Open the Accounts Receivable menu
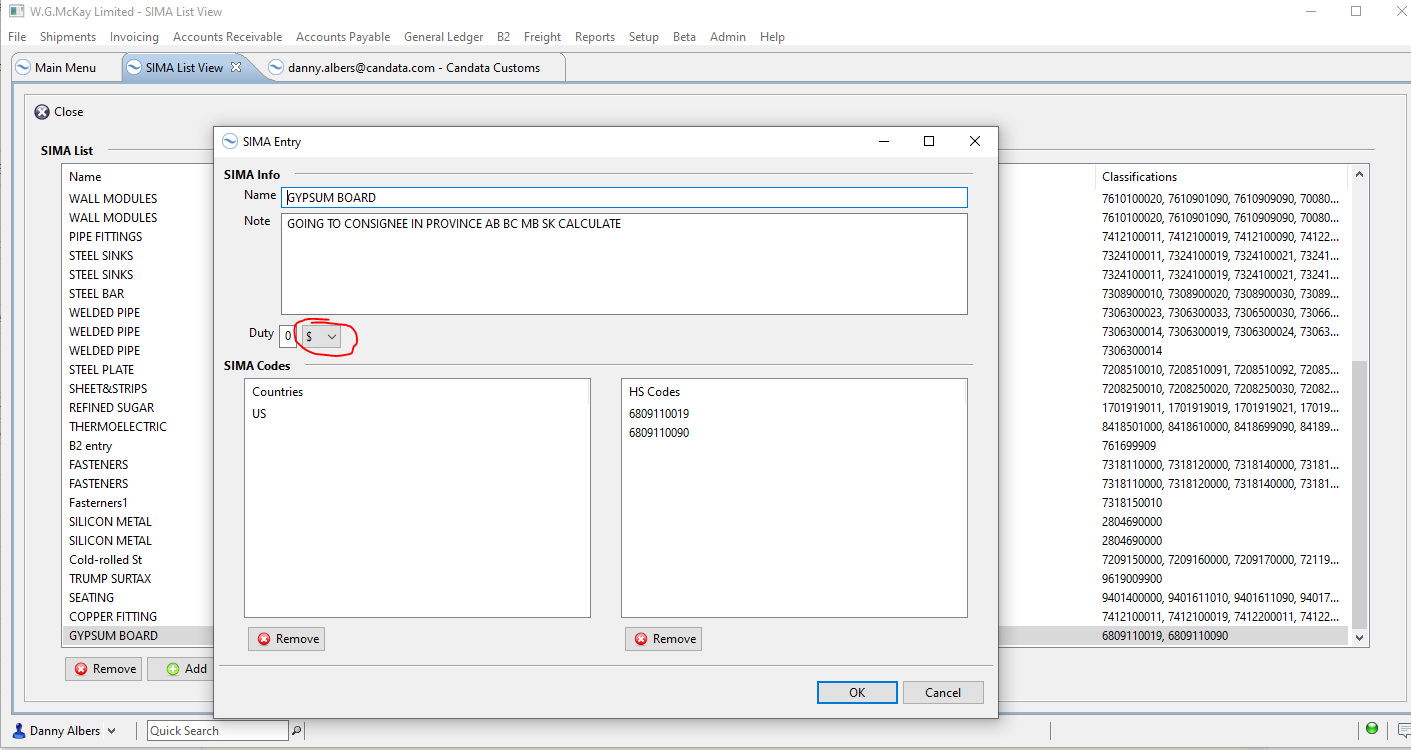The height and width of the screenshot is (750, 1411). [x=227, y=37]
